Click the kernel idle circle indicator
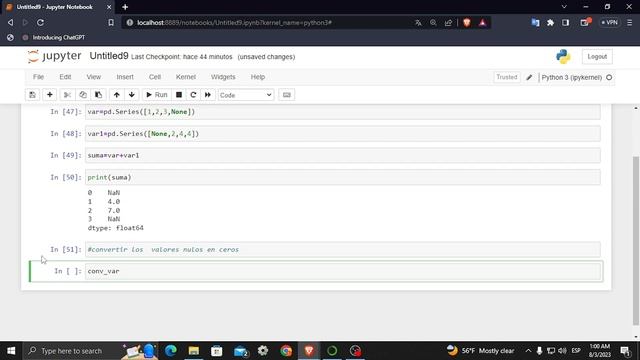This screenshot has width=640, height=360. 609,77
